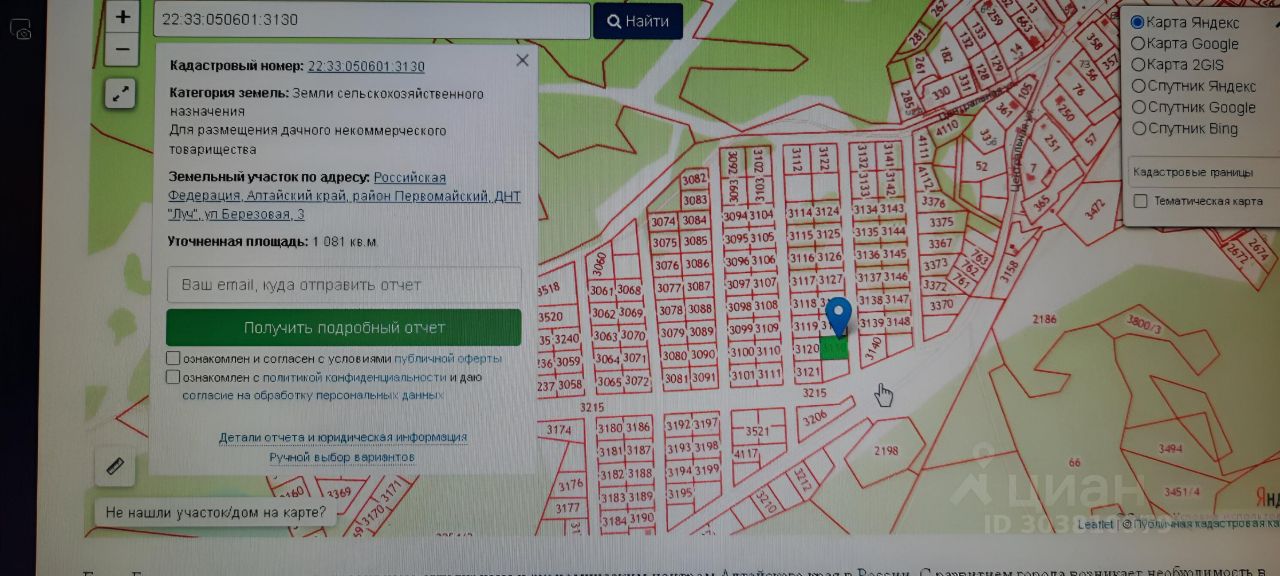The width and height of the screenshot is (1280, 576).
Task: Open the Кадастровые границы dropdown
Action: (1202, 172)
